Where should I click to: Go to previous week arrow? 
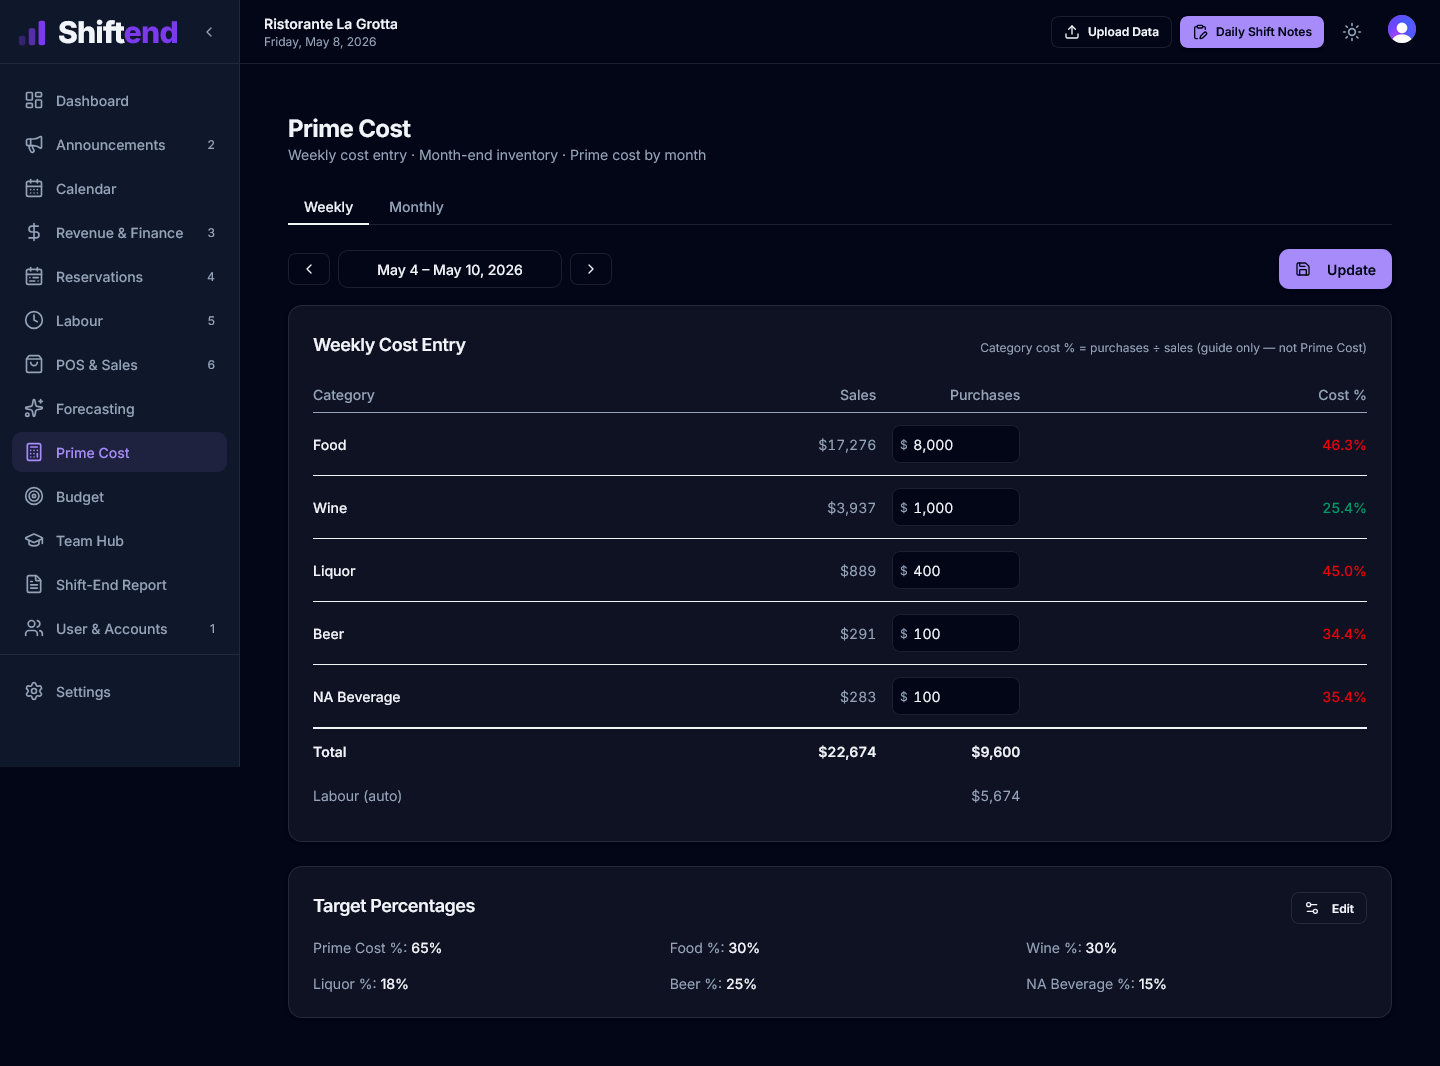pyautogui.click(x=309, y=269)
